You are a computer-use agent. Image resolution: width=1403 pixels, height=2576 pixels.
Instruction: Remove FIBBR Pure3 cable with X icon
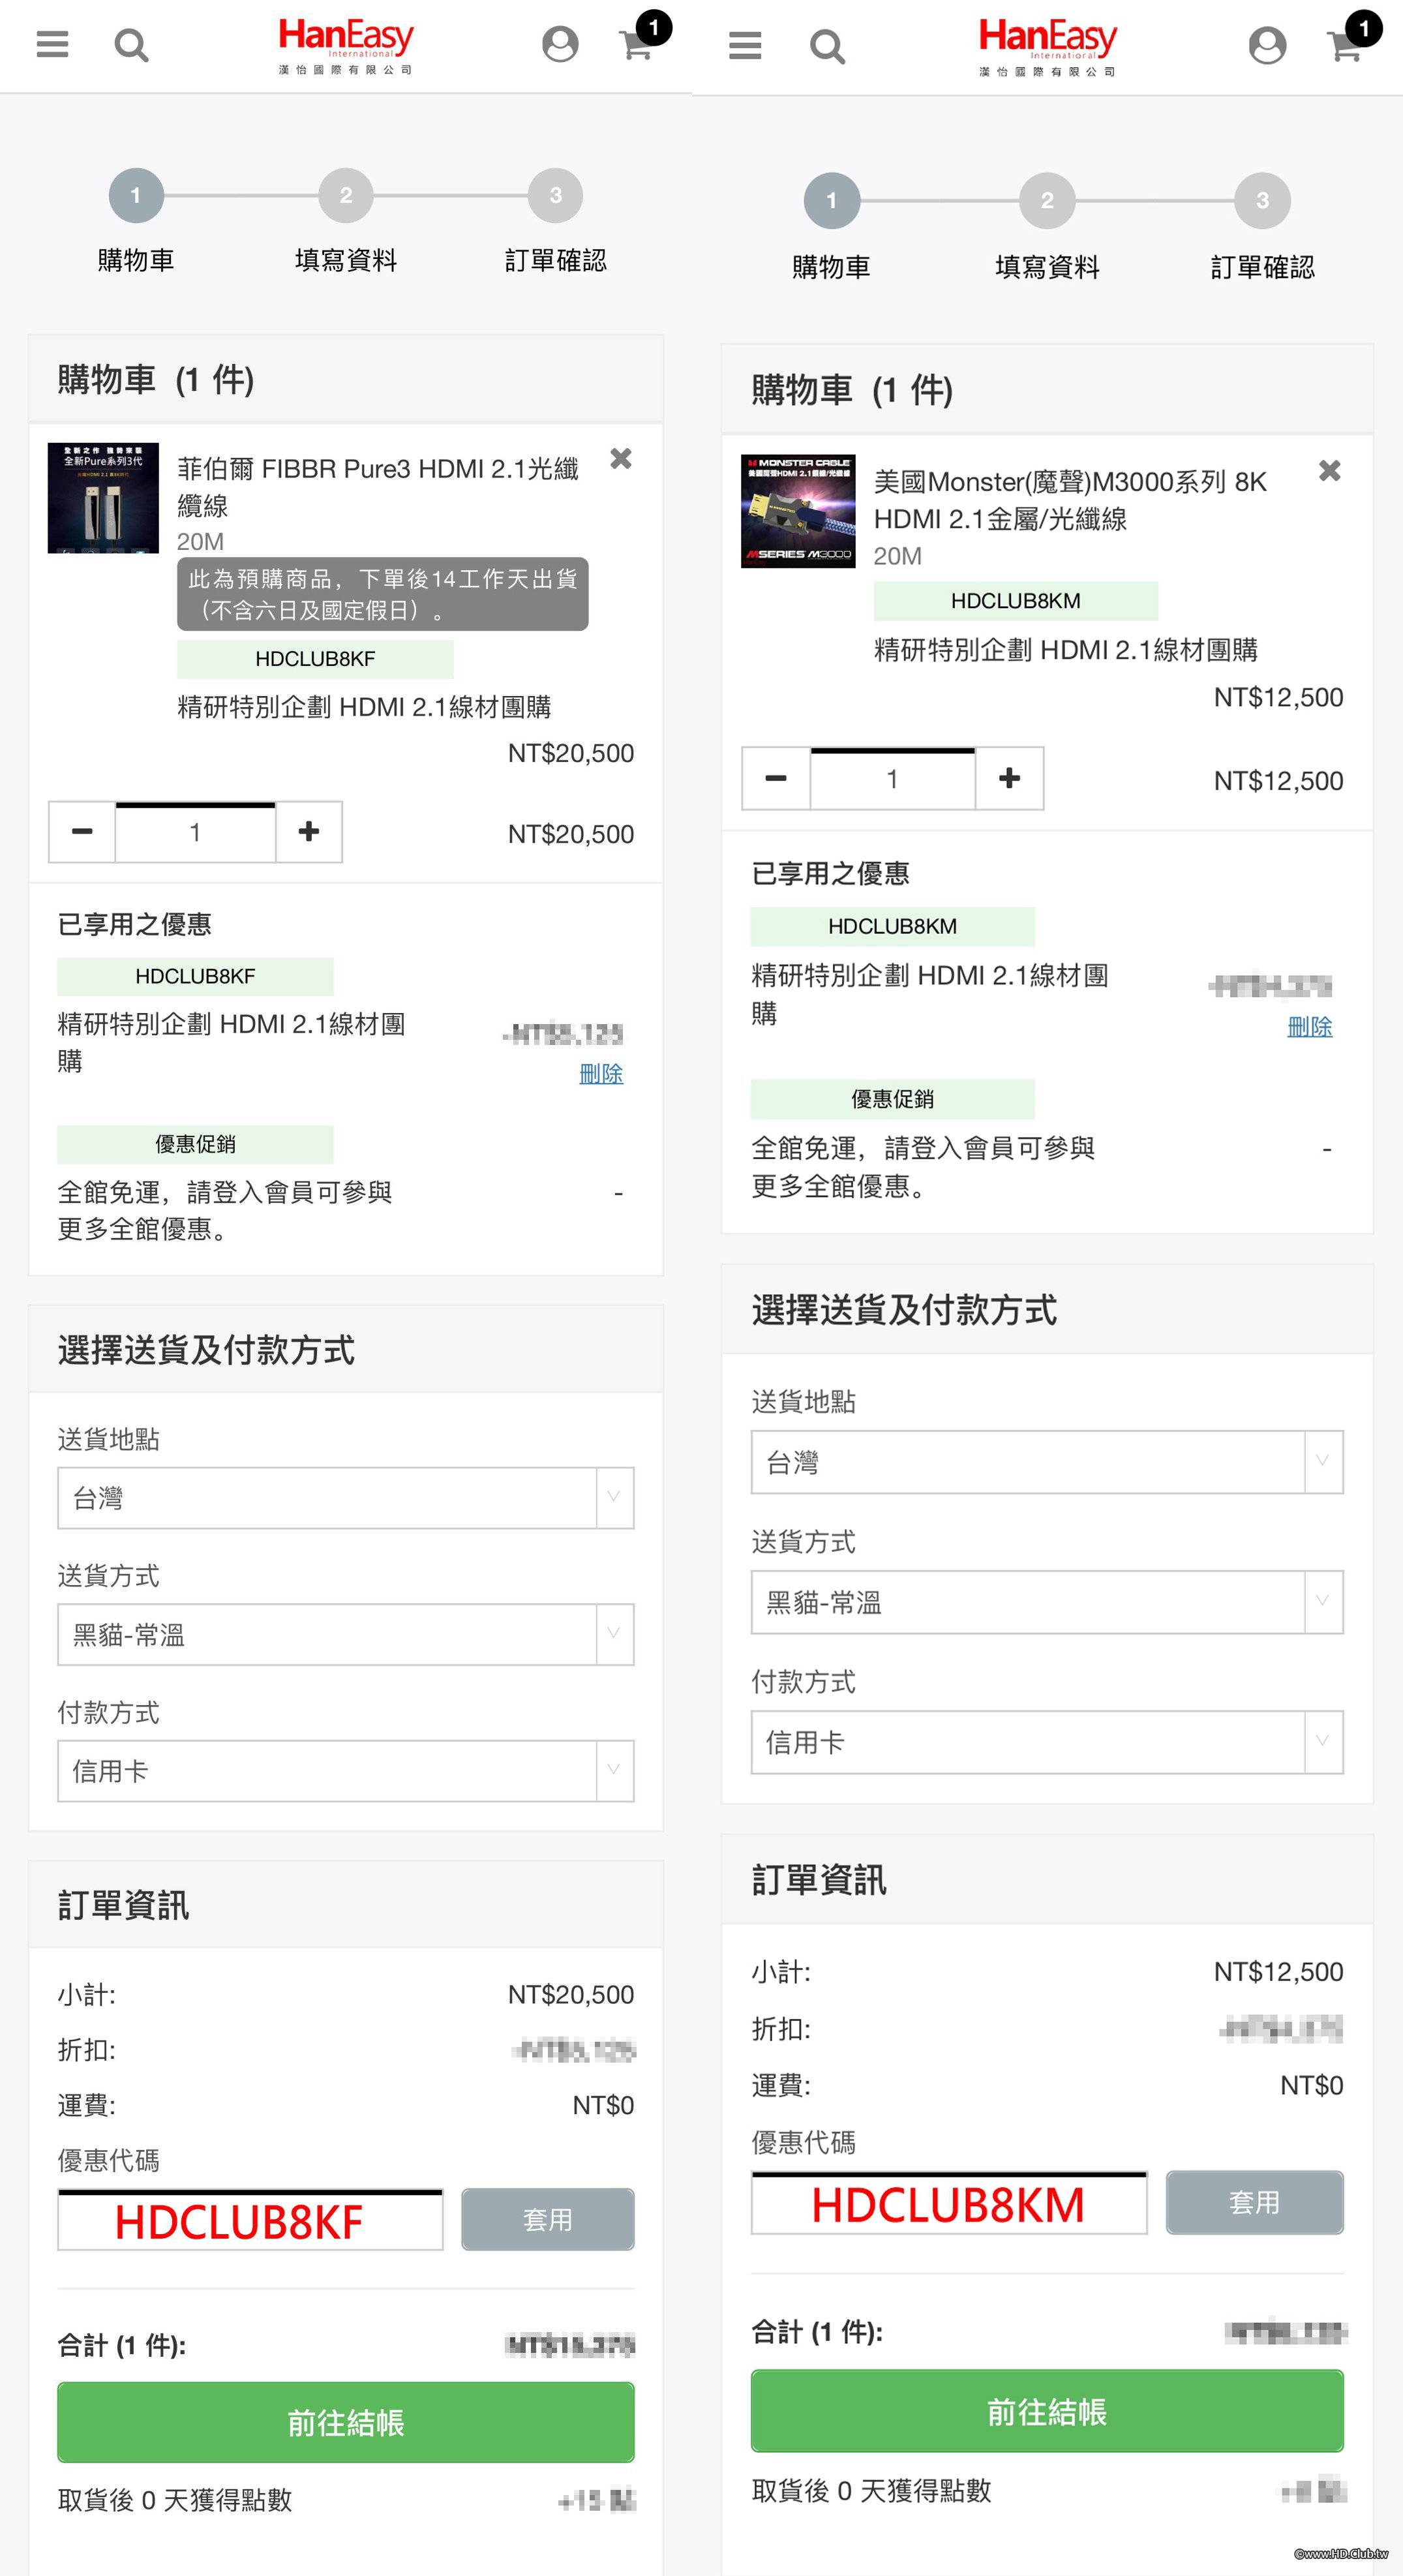[x=621, y=459]
